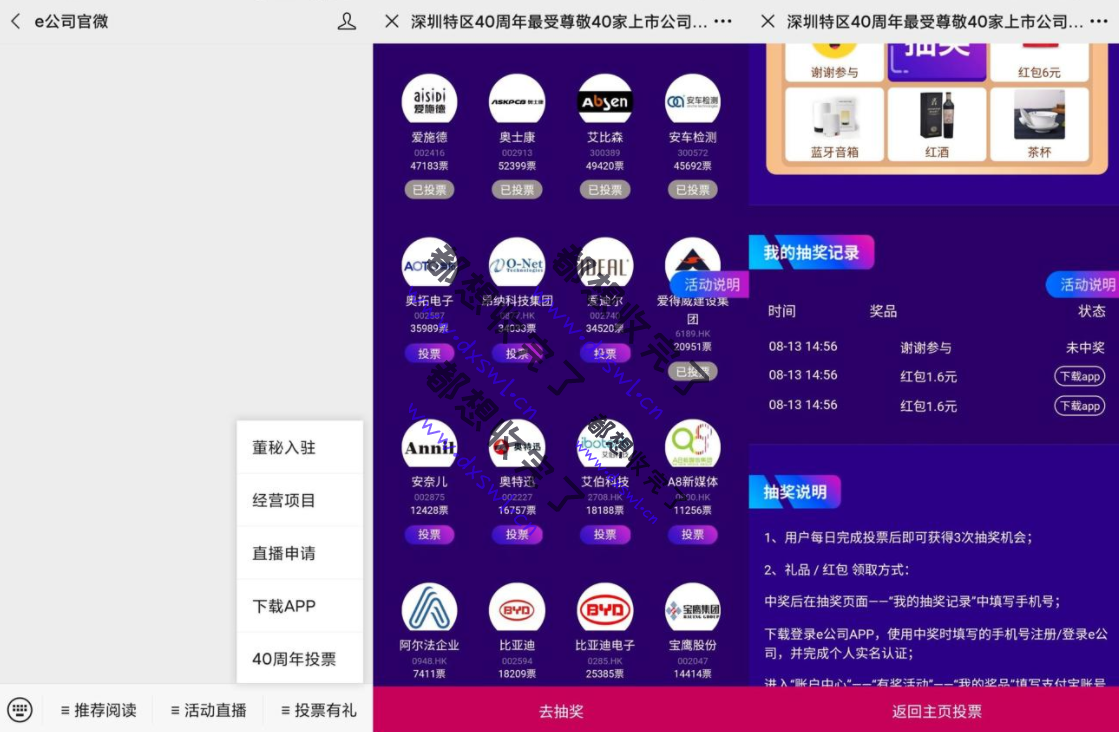Select the 红包6元 prize tile

coord(1039,61)
